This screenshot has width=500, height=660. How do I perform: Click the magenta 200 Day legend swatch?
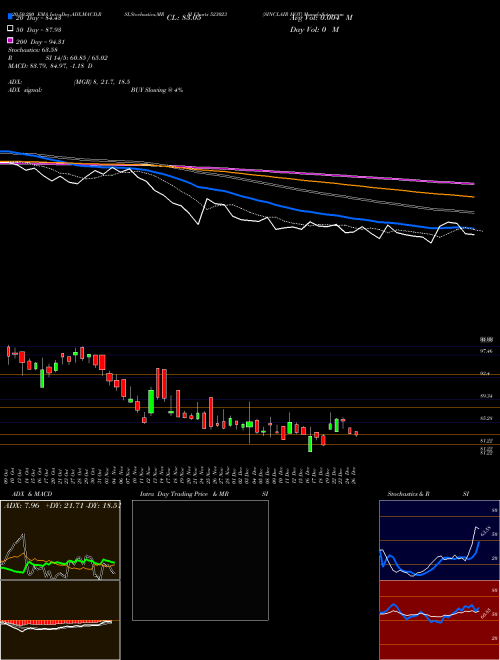coord(10,40)
